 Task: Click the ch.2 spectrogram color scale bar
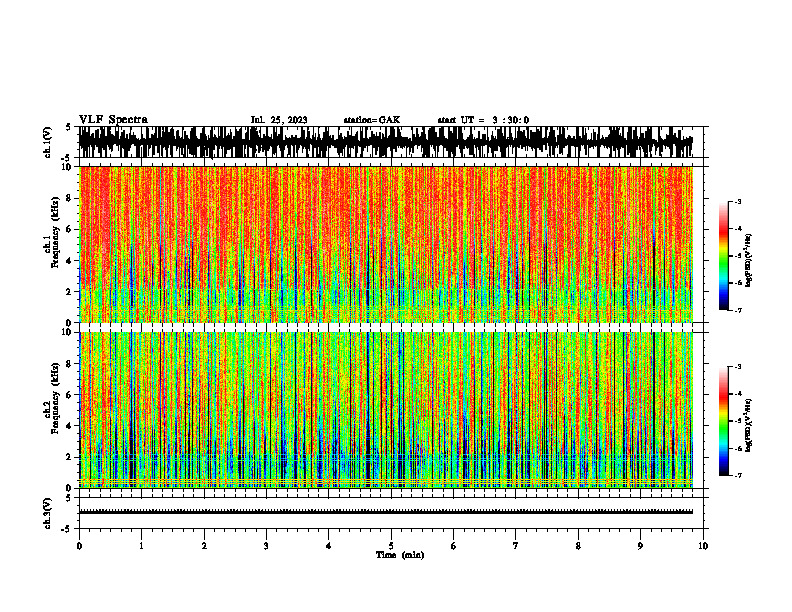[x=723, y=421]
